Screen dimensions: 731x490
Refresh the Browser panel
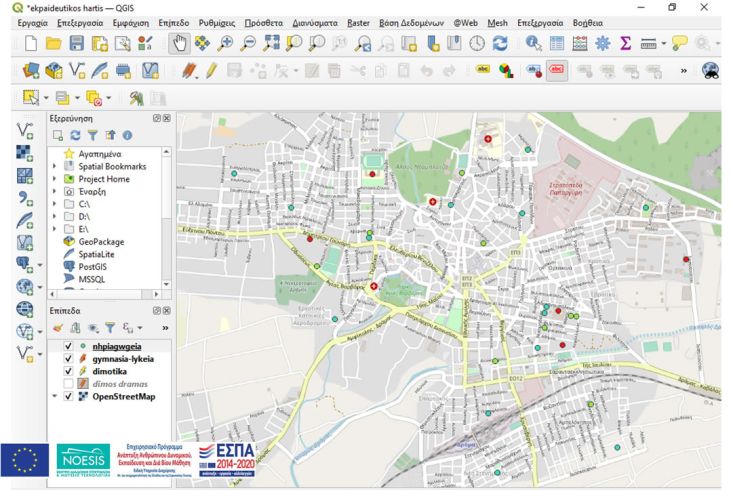[73, 135]
